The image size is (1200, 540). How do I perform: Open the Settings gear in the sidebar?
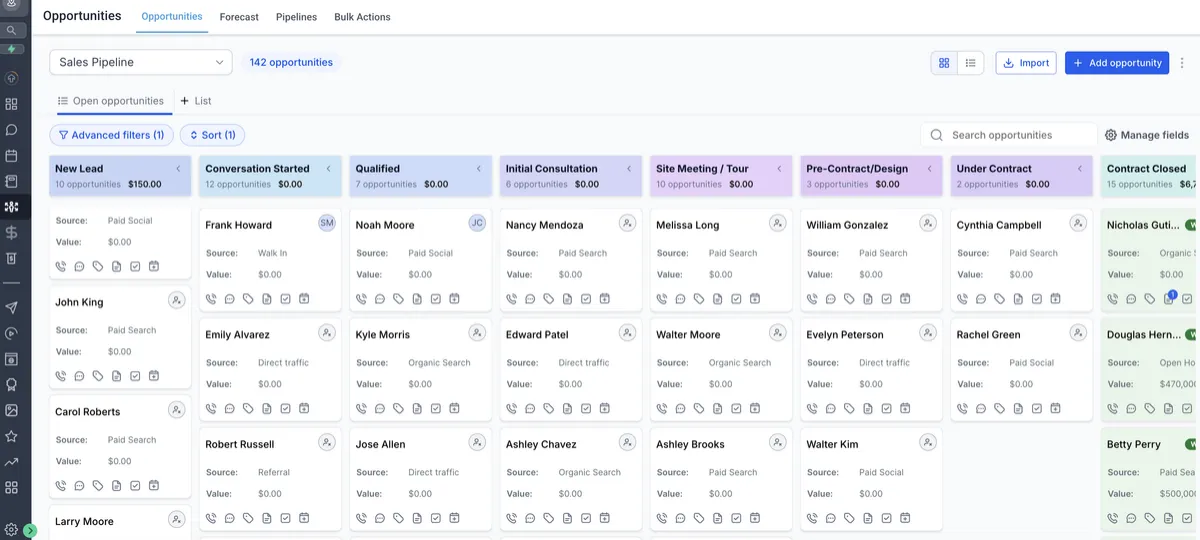12,530
